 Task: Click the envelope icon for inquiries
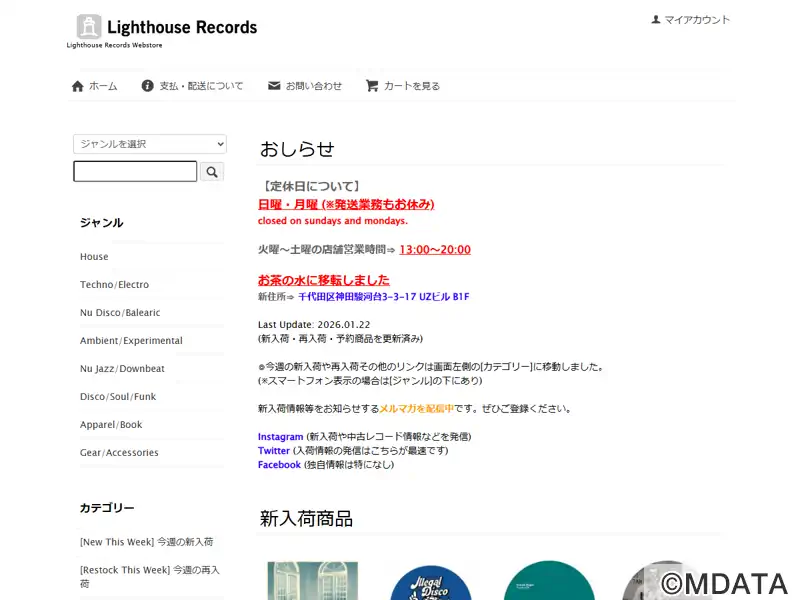click(x=274, y=86)
